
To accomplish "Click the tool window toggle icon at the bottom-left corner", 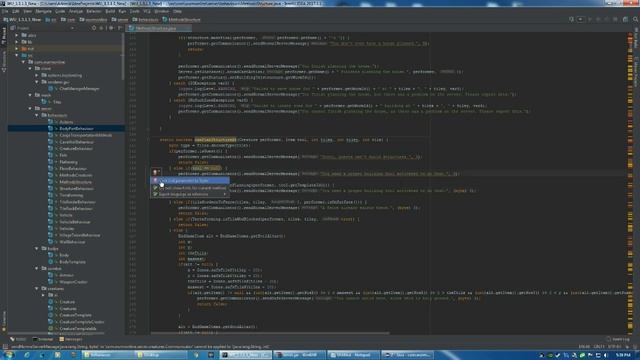I will tap(5, 347).
